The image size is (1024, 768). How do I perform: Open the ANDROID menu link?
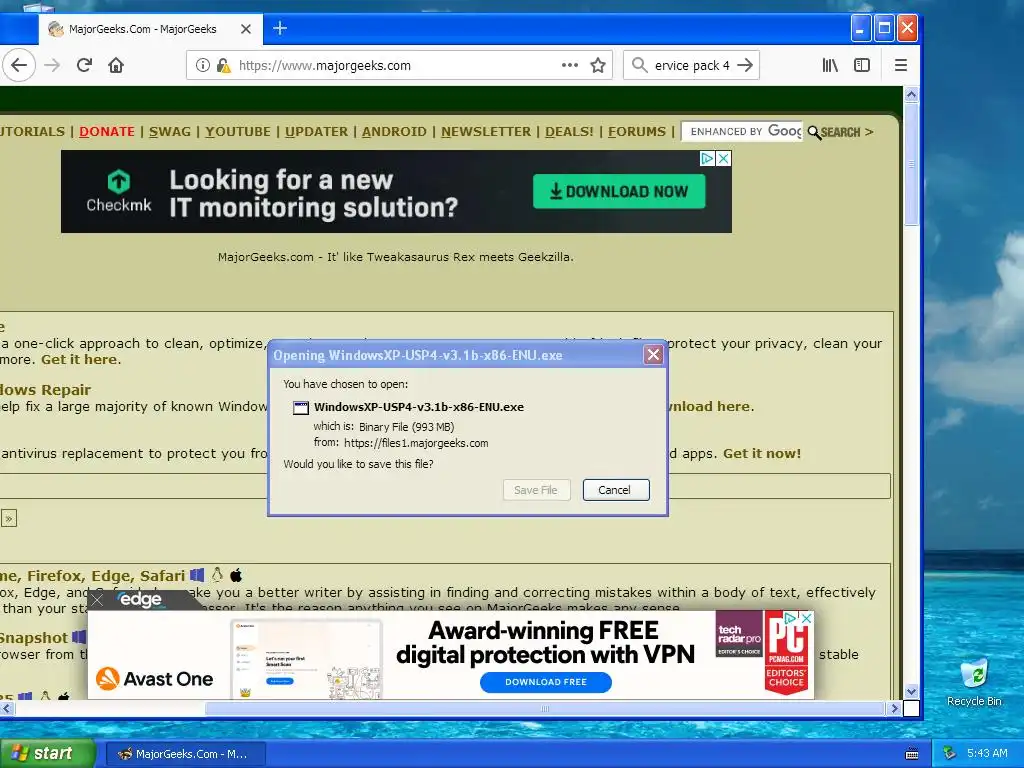(394, 131)
